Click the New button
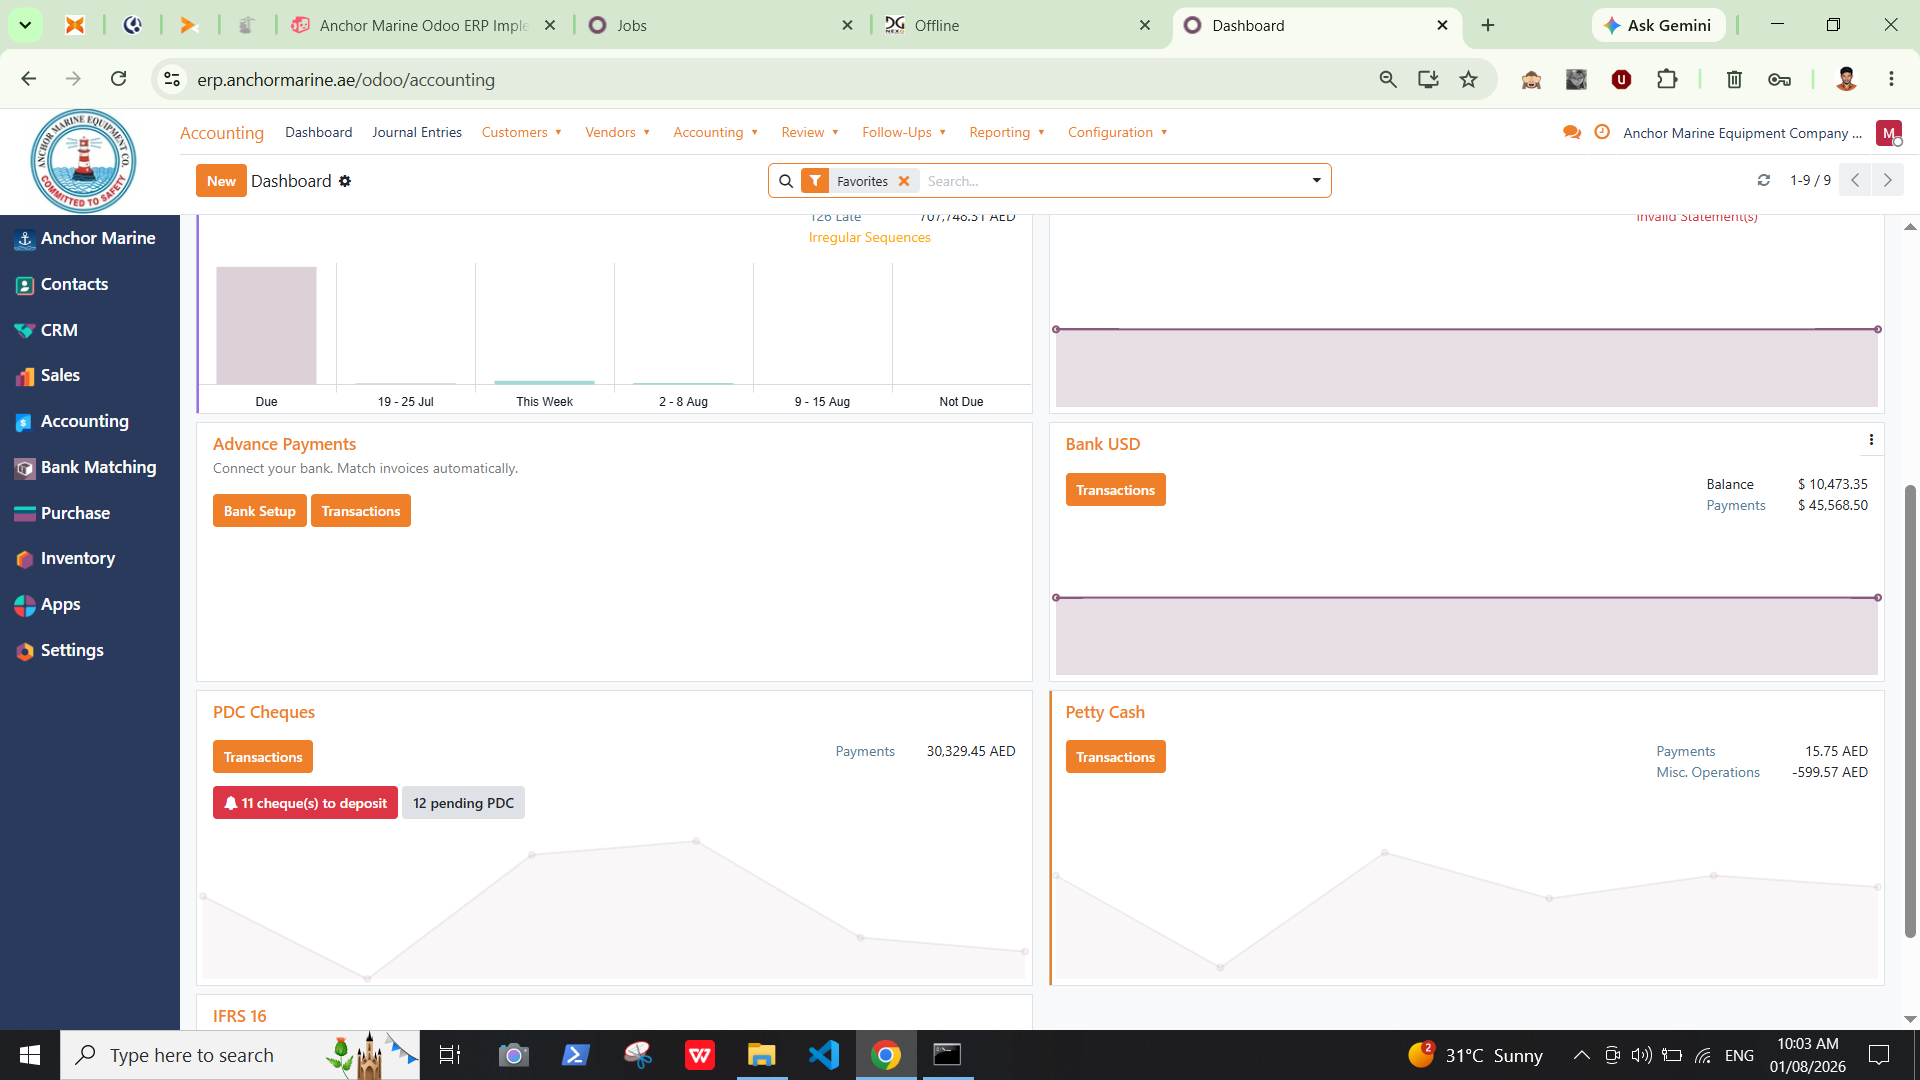 coord(221,181)
